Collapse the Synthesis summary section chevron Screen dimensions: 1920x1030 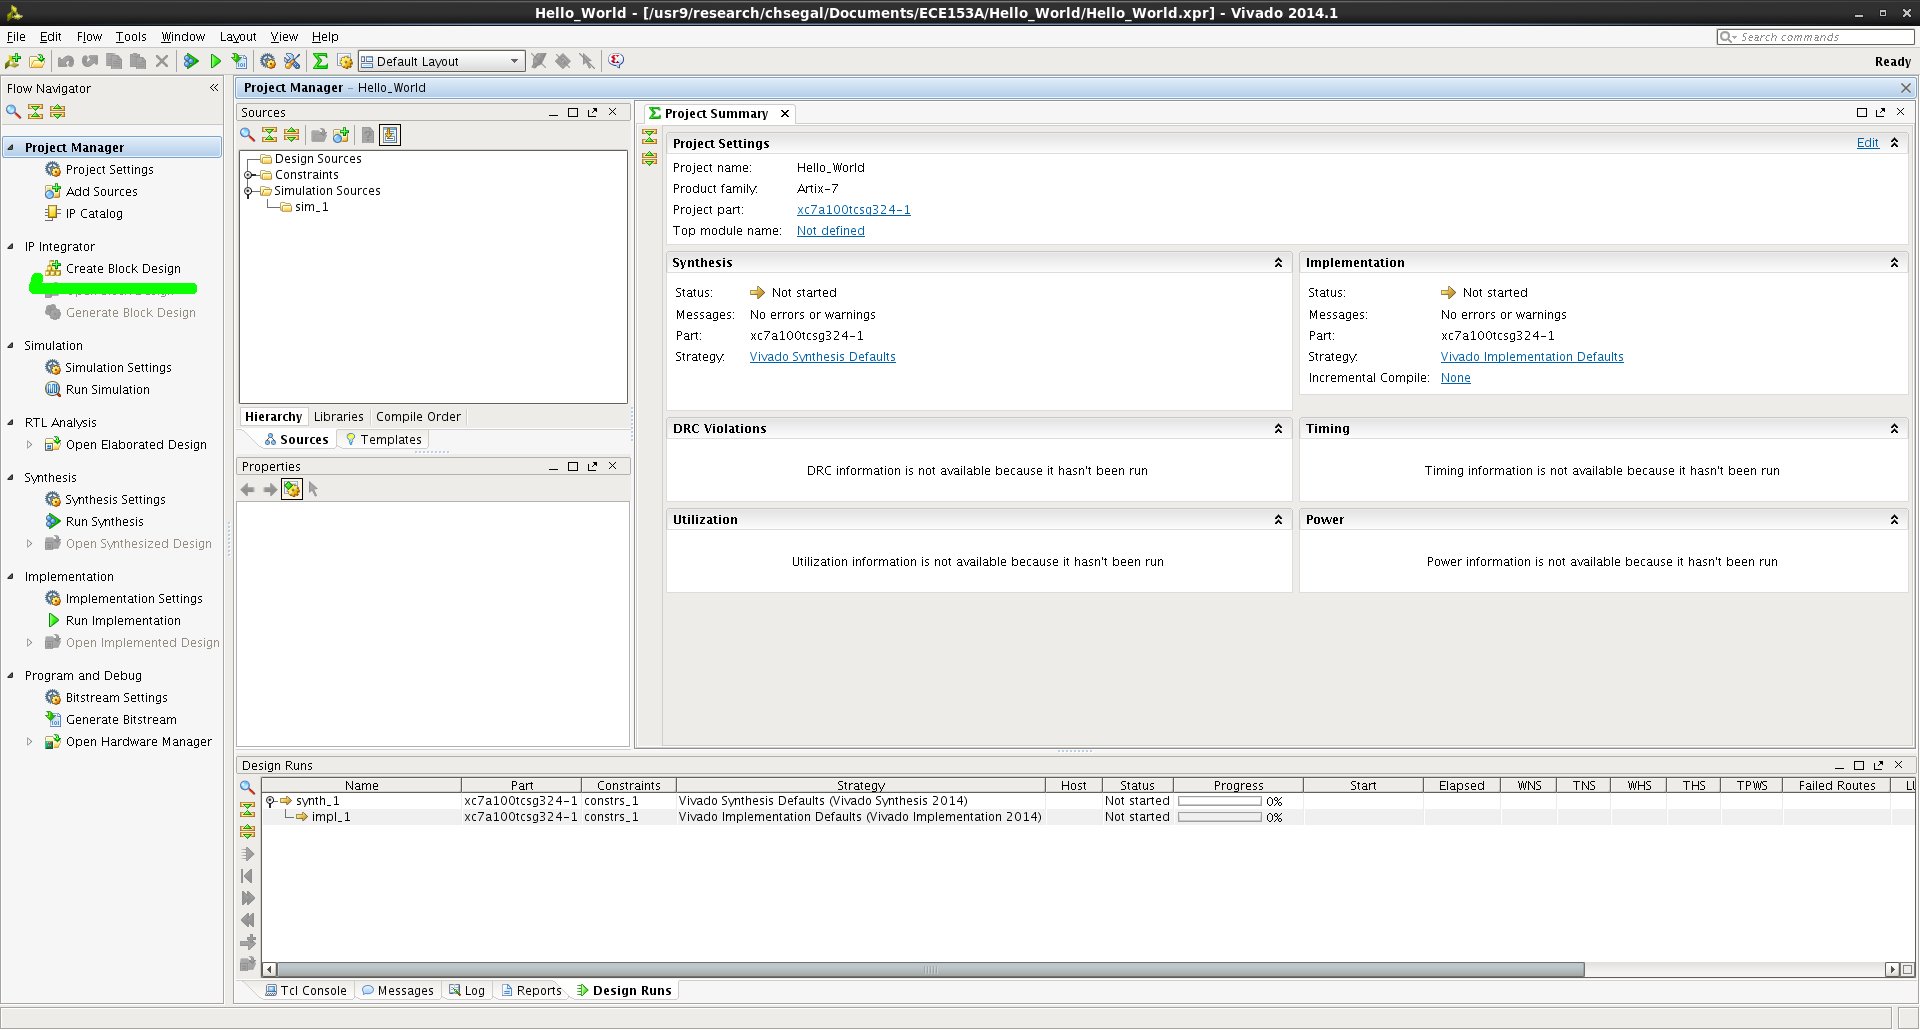(x=1278, y=262)
